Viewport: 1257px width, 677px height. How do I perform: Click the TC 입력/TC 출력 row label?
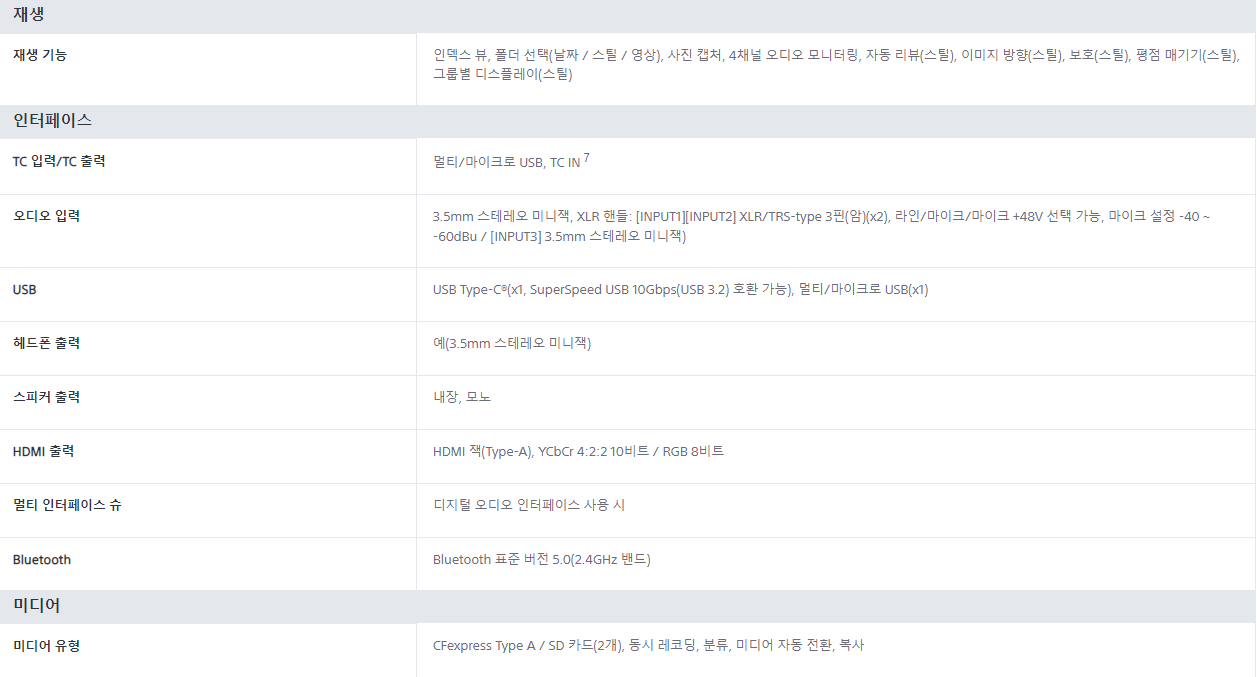[59, 161]
